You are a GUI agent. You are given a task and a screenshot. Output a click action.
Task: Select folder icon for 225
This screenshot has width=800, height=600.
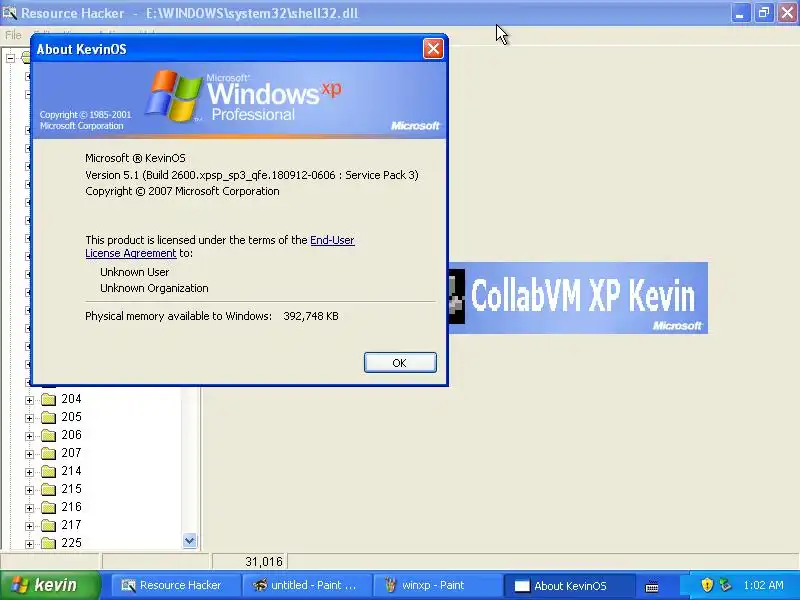pyautogui.click(x=48, y=543)
